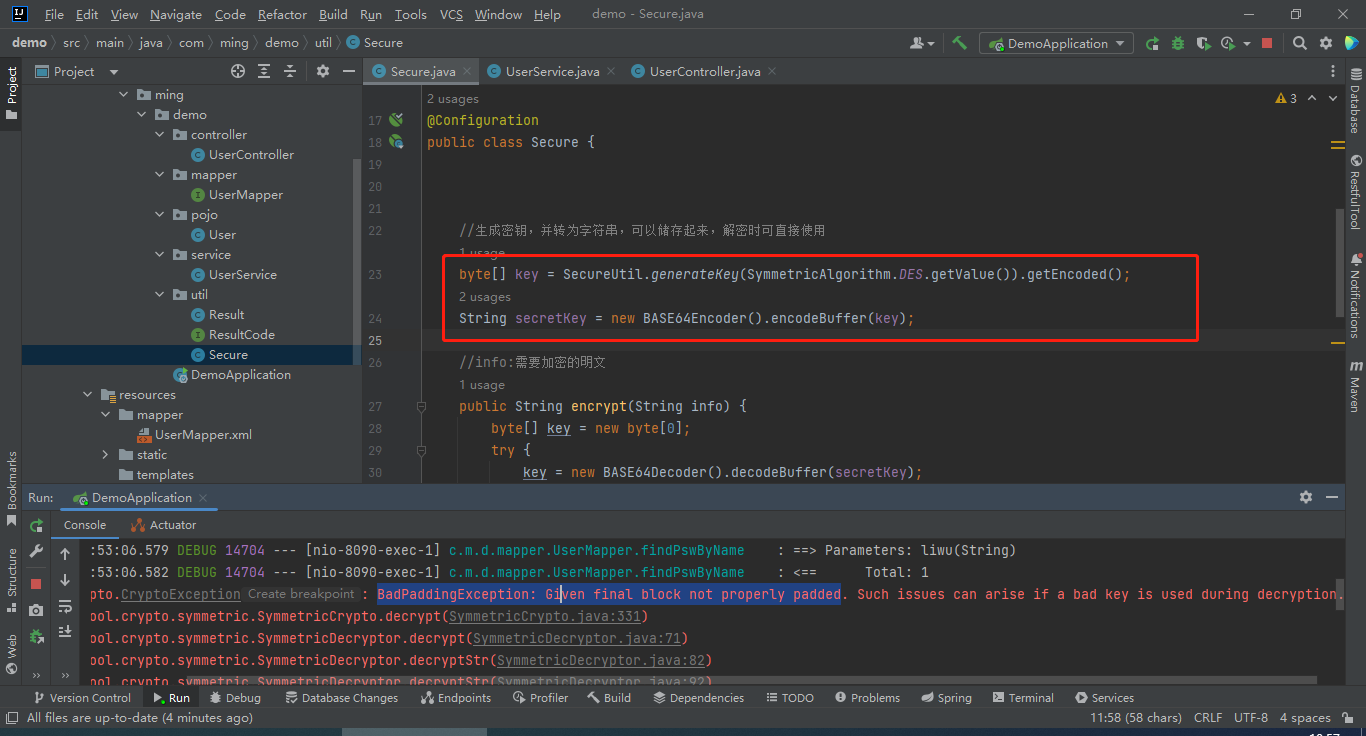The width and height of the screenshot is (1366, 736).
Task: Open Search Everywhere magnifier icon
Action: [1299, 43]
